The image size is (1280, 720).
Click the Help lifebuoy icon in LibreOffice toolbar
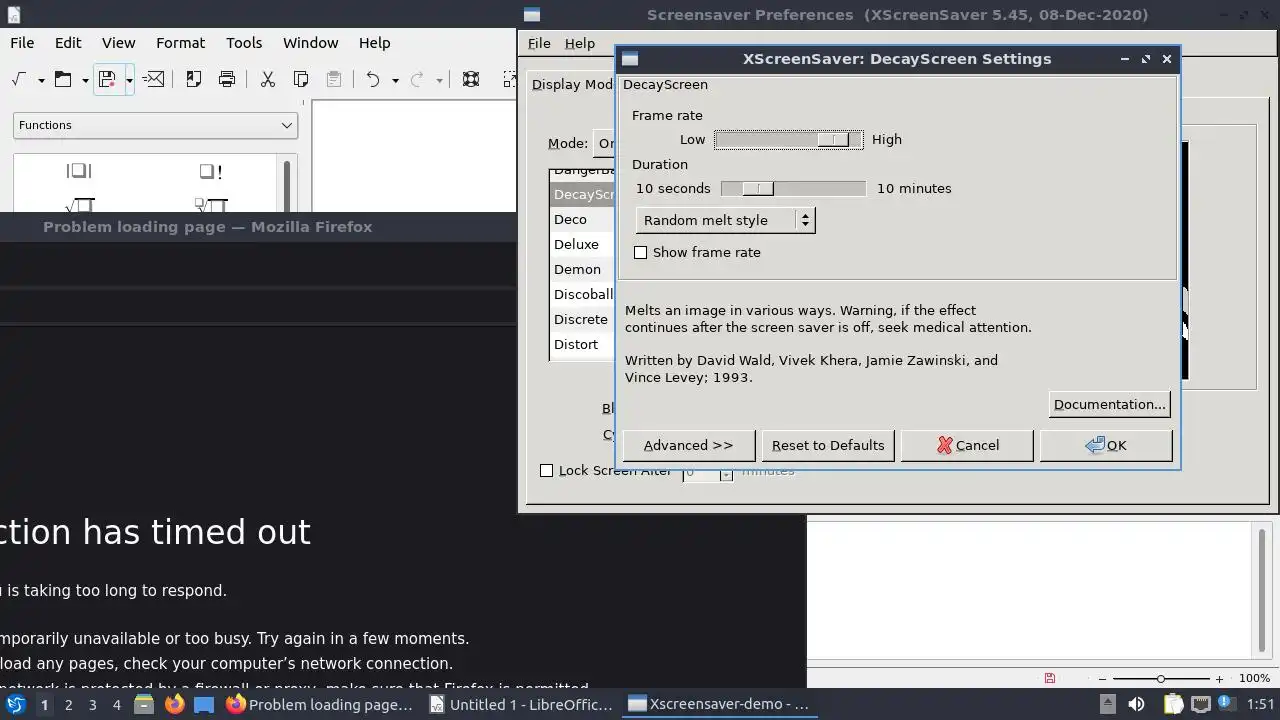coord(471,79)
